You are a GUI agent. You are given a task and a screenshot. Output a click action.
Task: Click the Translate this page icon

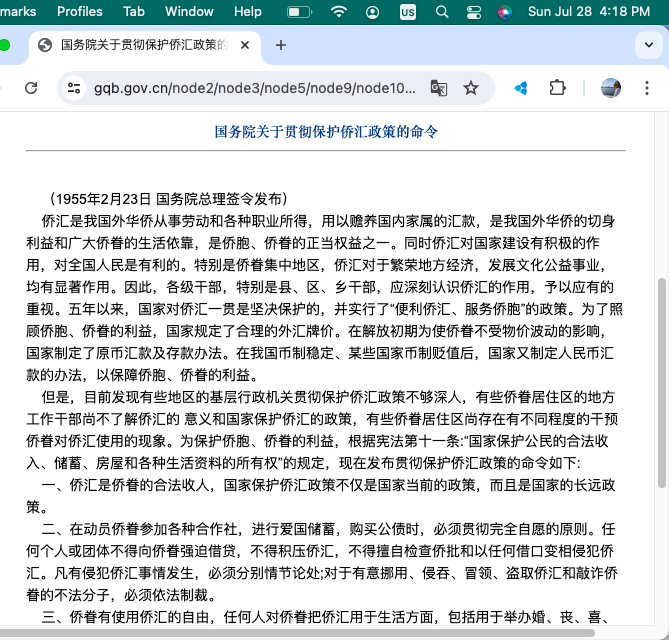click(x=438, y=88)
